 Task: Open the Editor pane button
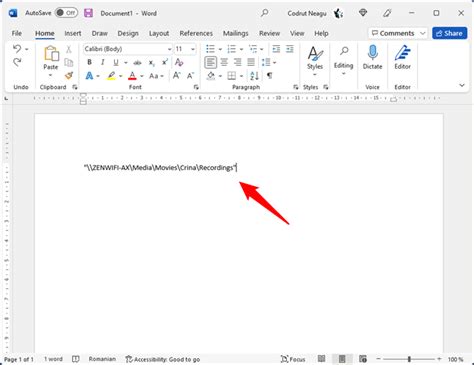402,57
